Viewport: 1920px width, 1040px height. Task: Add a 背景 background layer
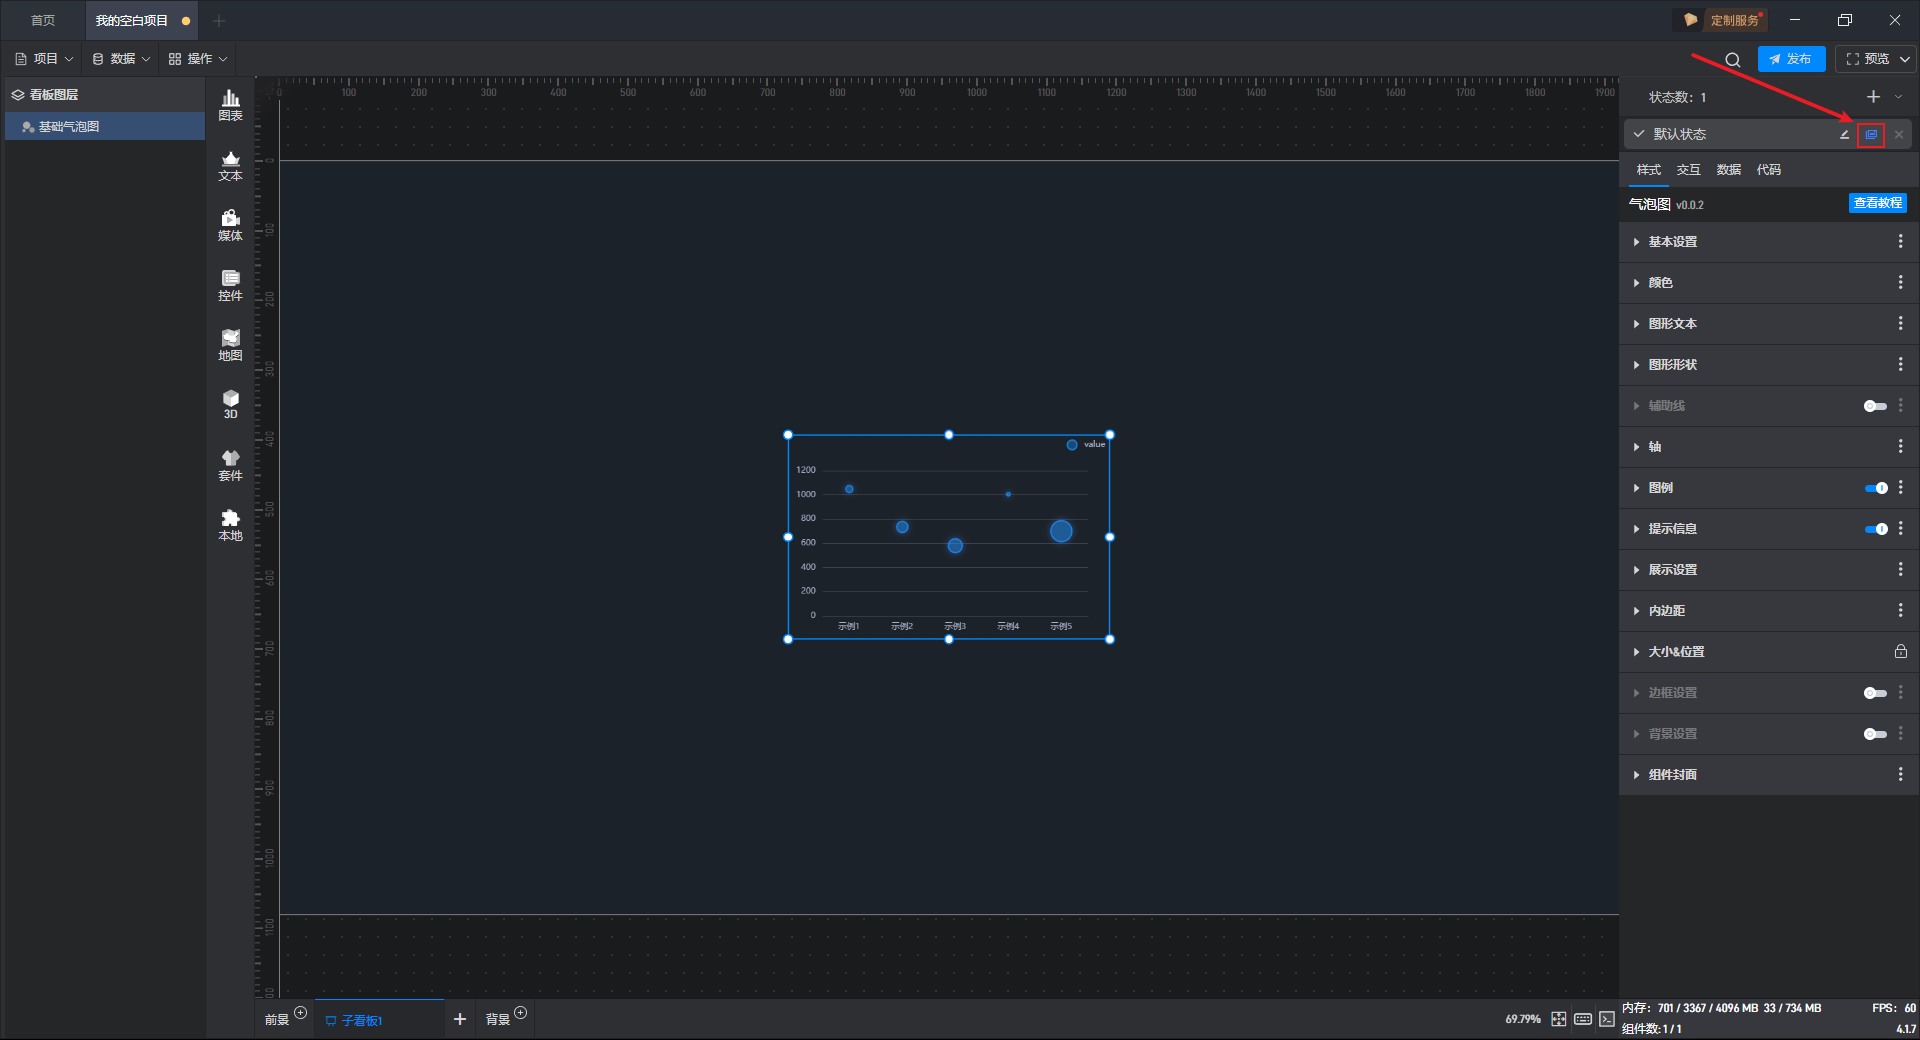(520, 1013)
